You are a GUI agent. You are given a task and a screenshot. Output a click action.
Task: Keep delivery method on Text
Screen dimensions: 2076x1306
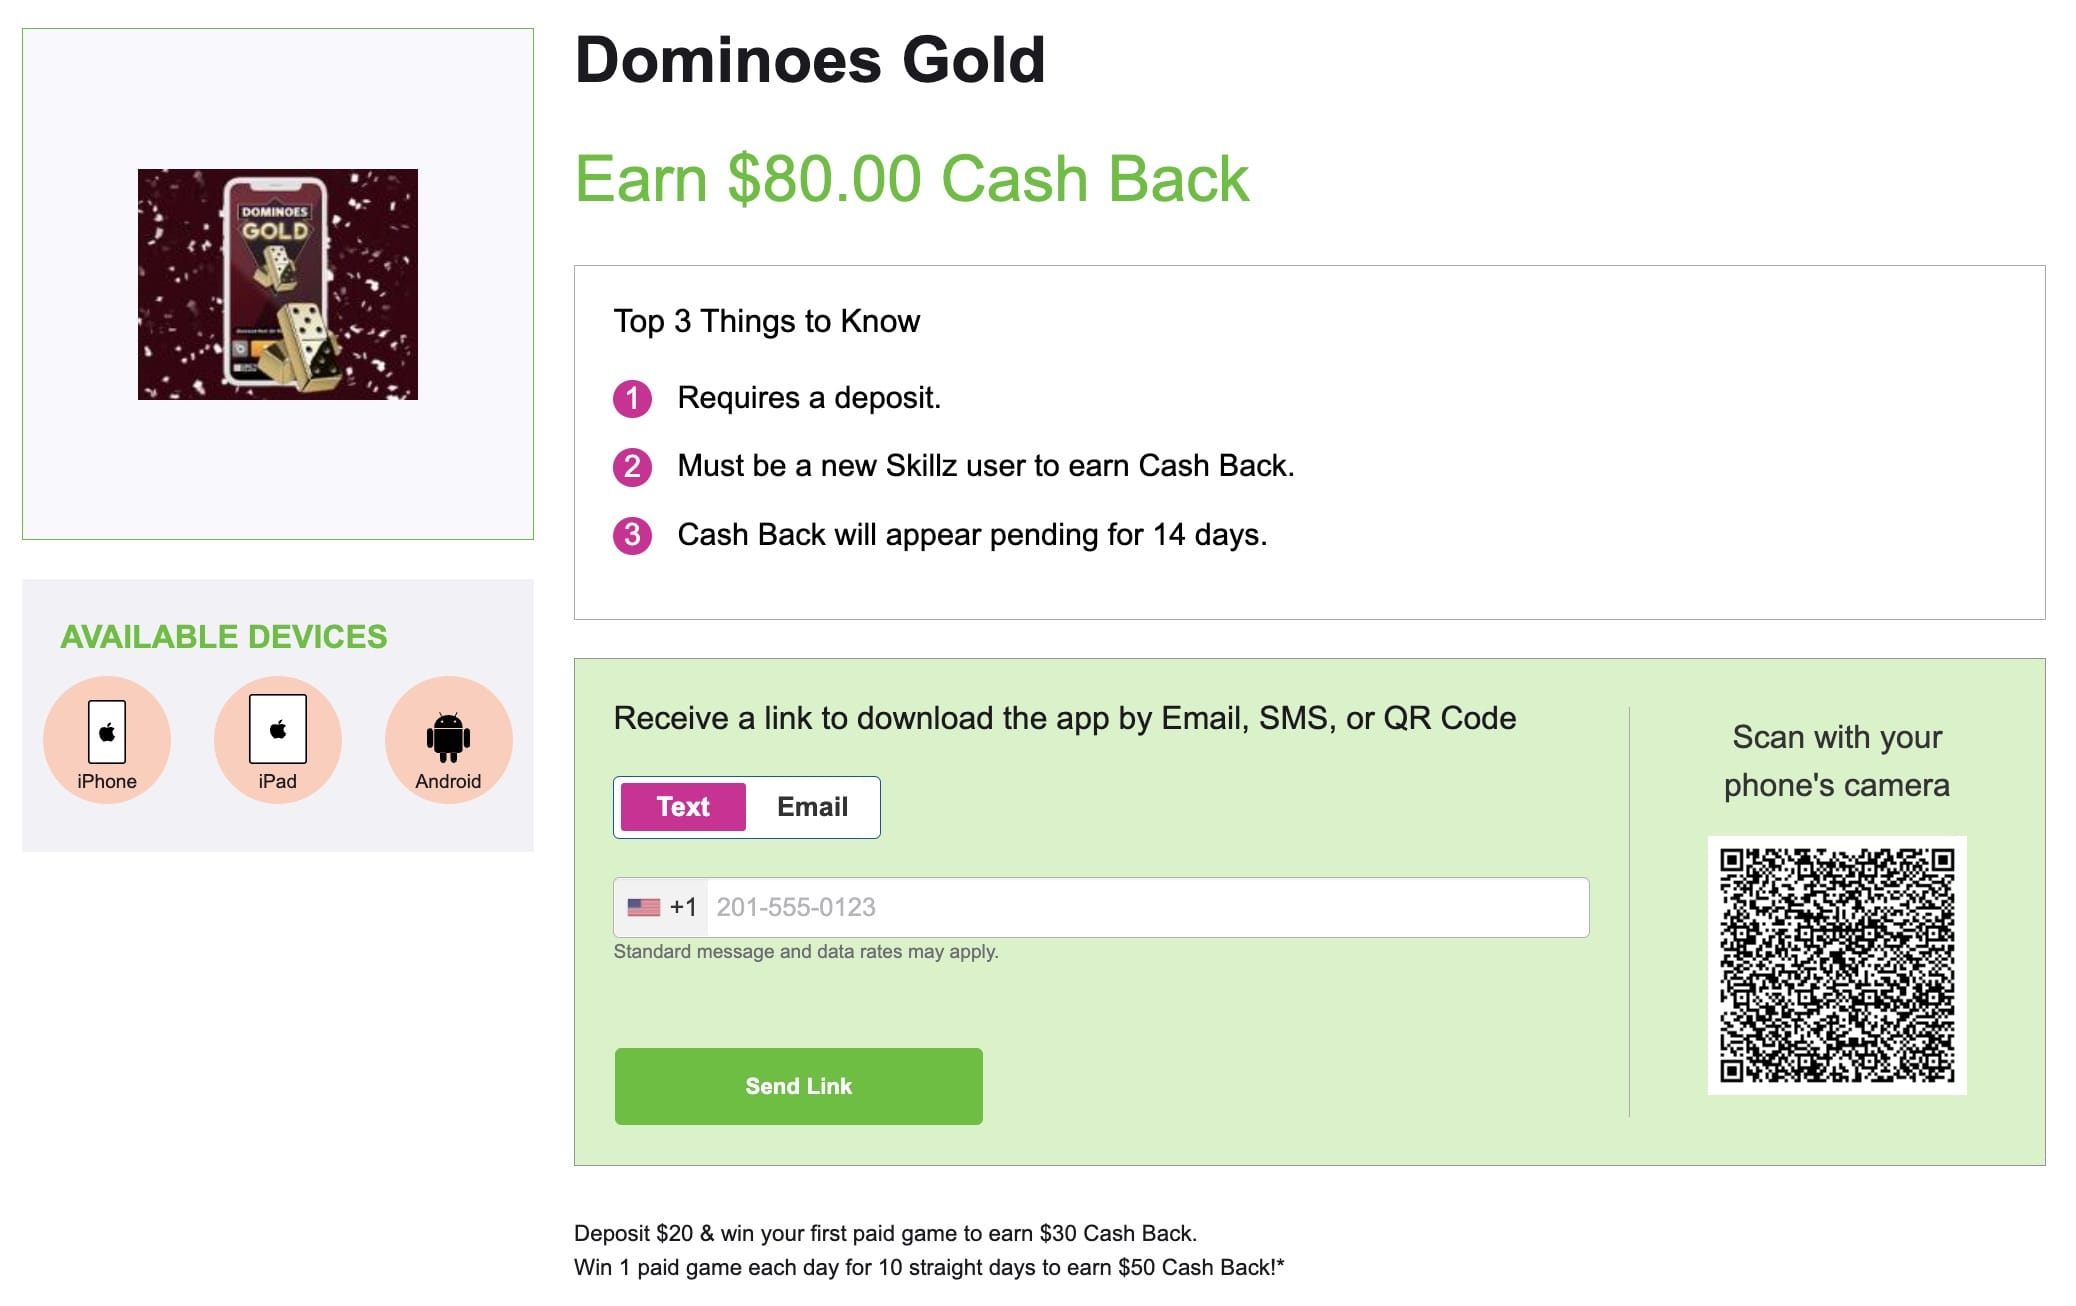pos(681,806)
